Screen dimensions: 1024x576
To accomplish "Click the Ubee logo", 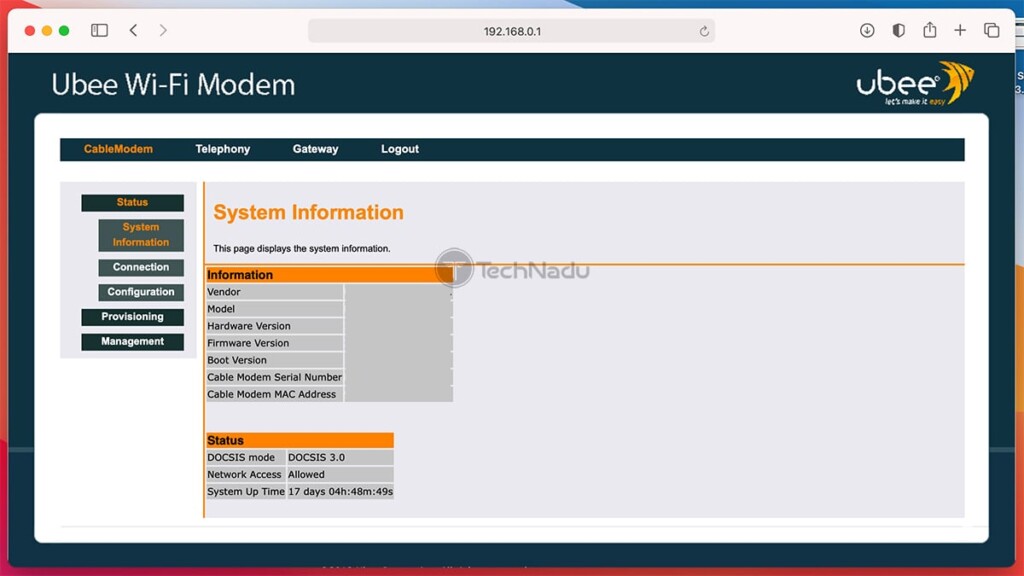I will 915,84.
